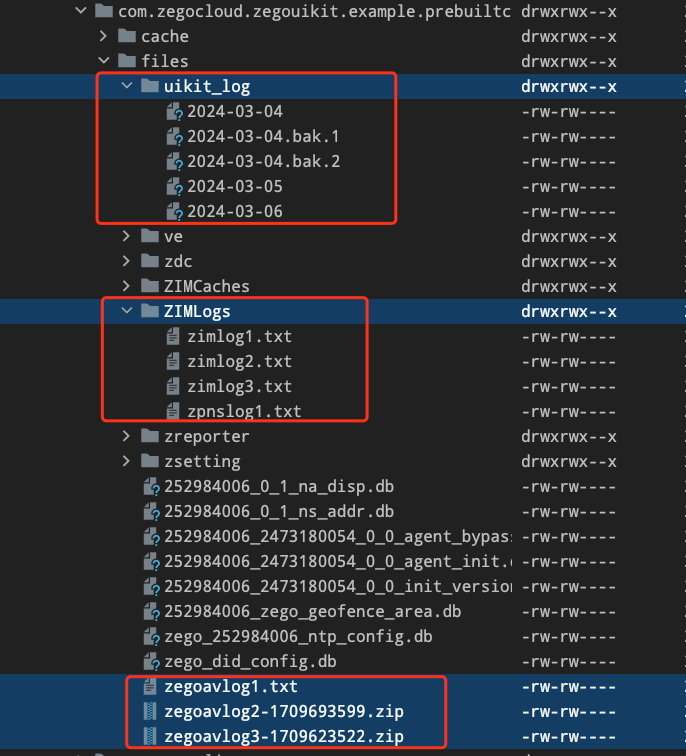Viewport: 686px width, 756px height.
Task: Select the zegoavlog1.txt file name
Action: pos(230,687)
